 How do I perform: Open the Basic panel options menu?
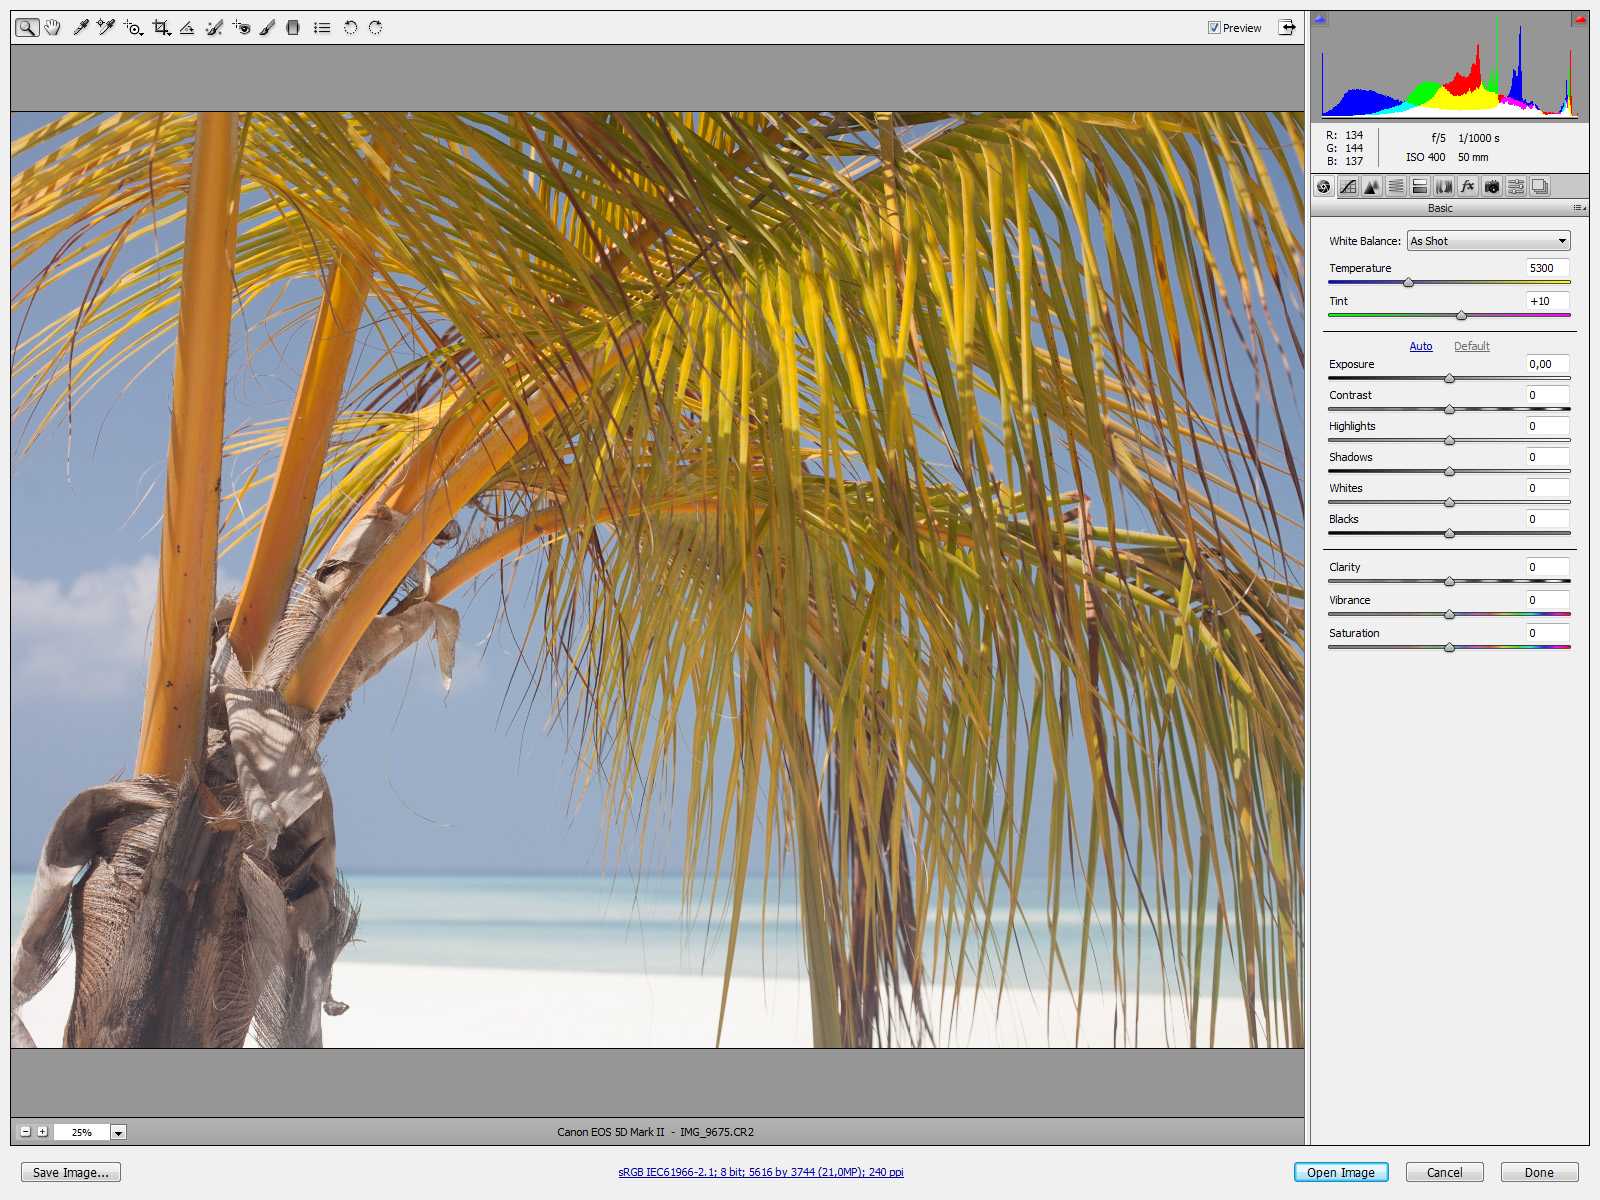pos(1579,208)
